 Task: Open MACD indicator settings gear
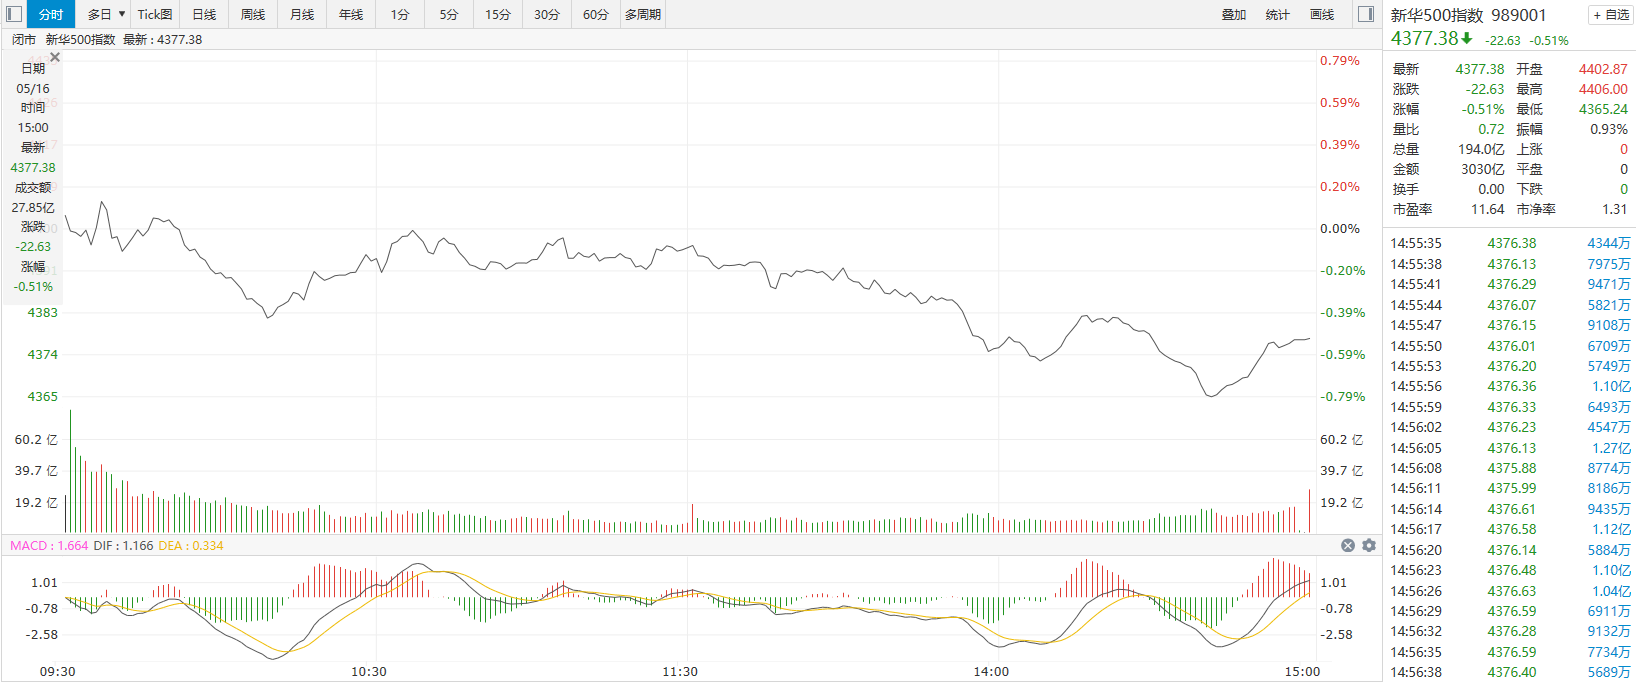coord(1369,545)
